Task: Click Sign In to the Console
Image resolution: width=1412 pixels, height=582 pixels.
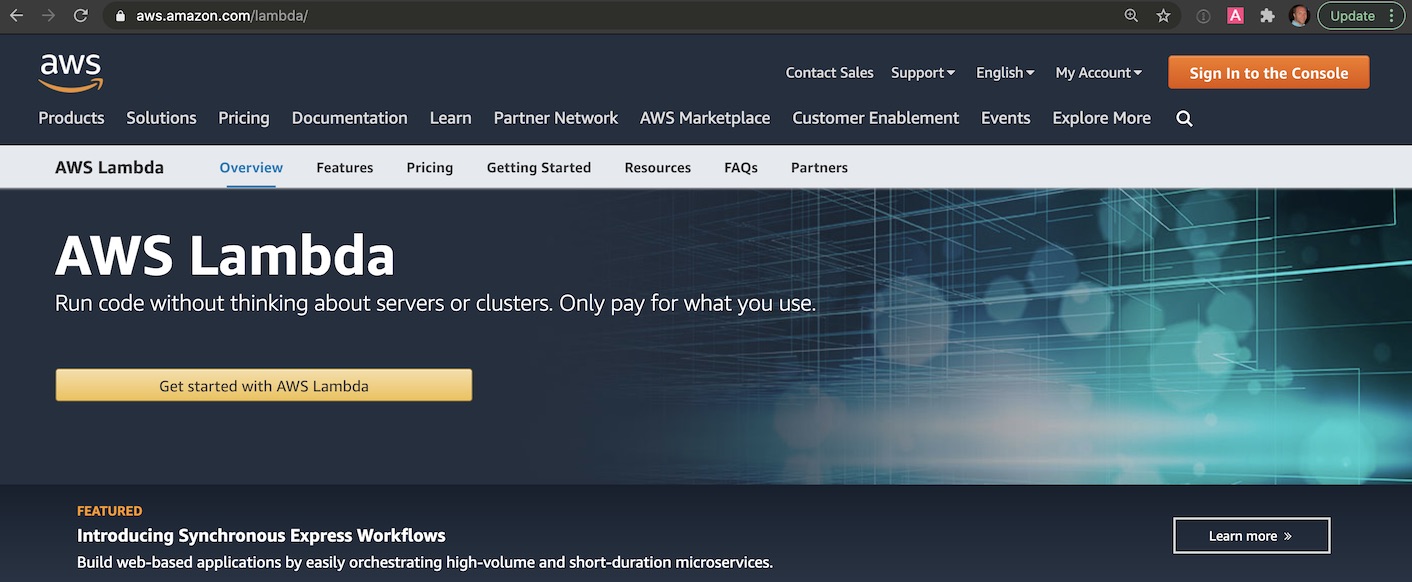Action: click(x=1268, y=72)
